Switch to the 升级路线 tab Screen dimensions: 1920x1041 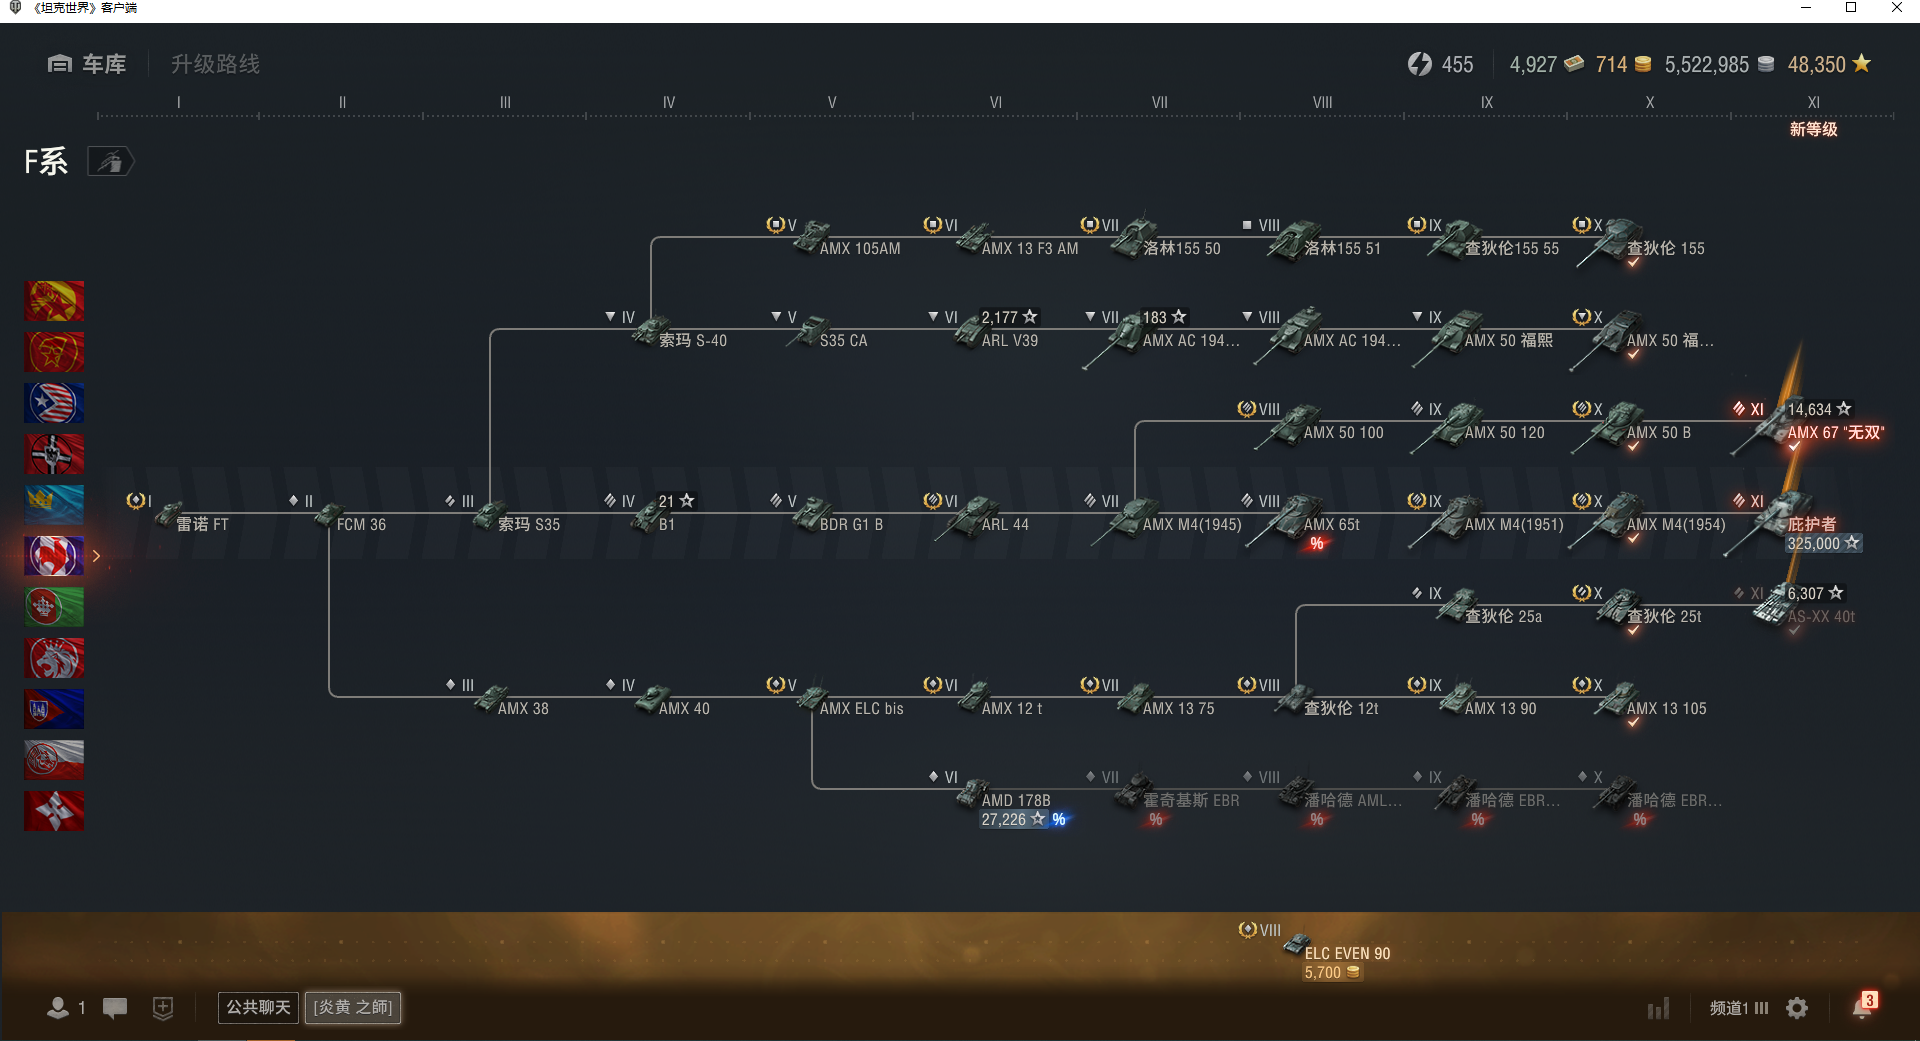[215, 64]
